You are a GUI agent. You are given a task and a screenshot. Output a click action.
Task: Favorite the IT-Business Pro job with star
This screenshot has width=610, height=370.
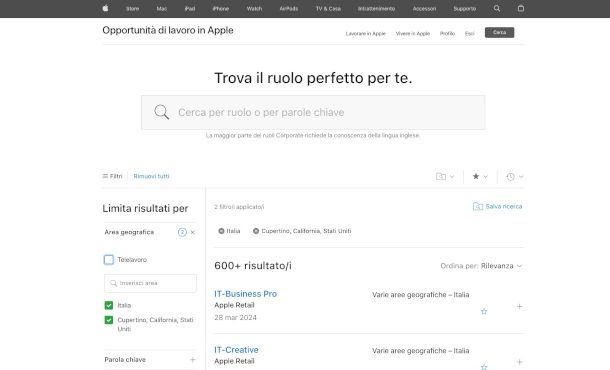pos(484,311)
